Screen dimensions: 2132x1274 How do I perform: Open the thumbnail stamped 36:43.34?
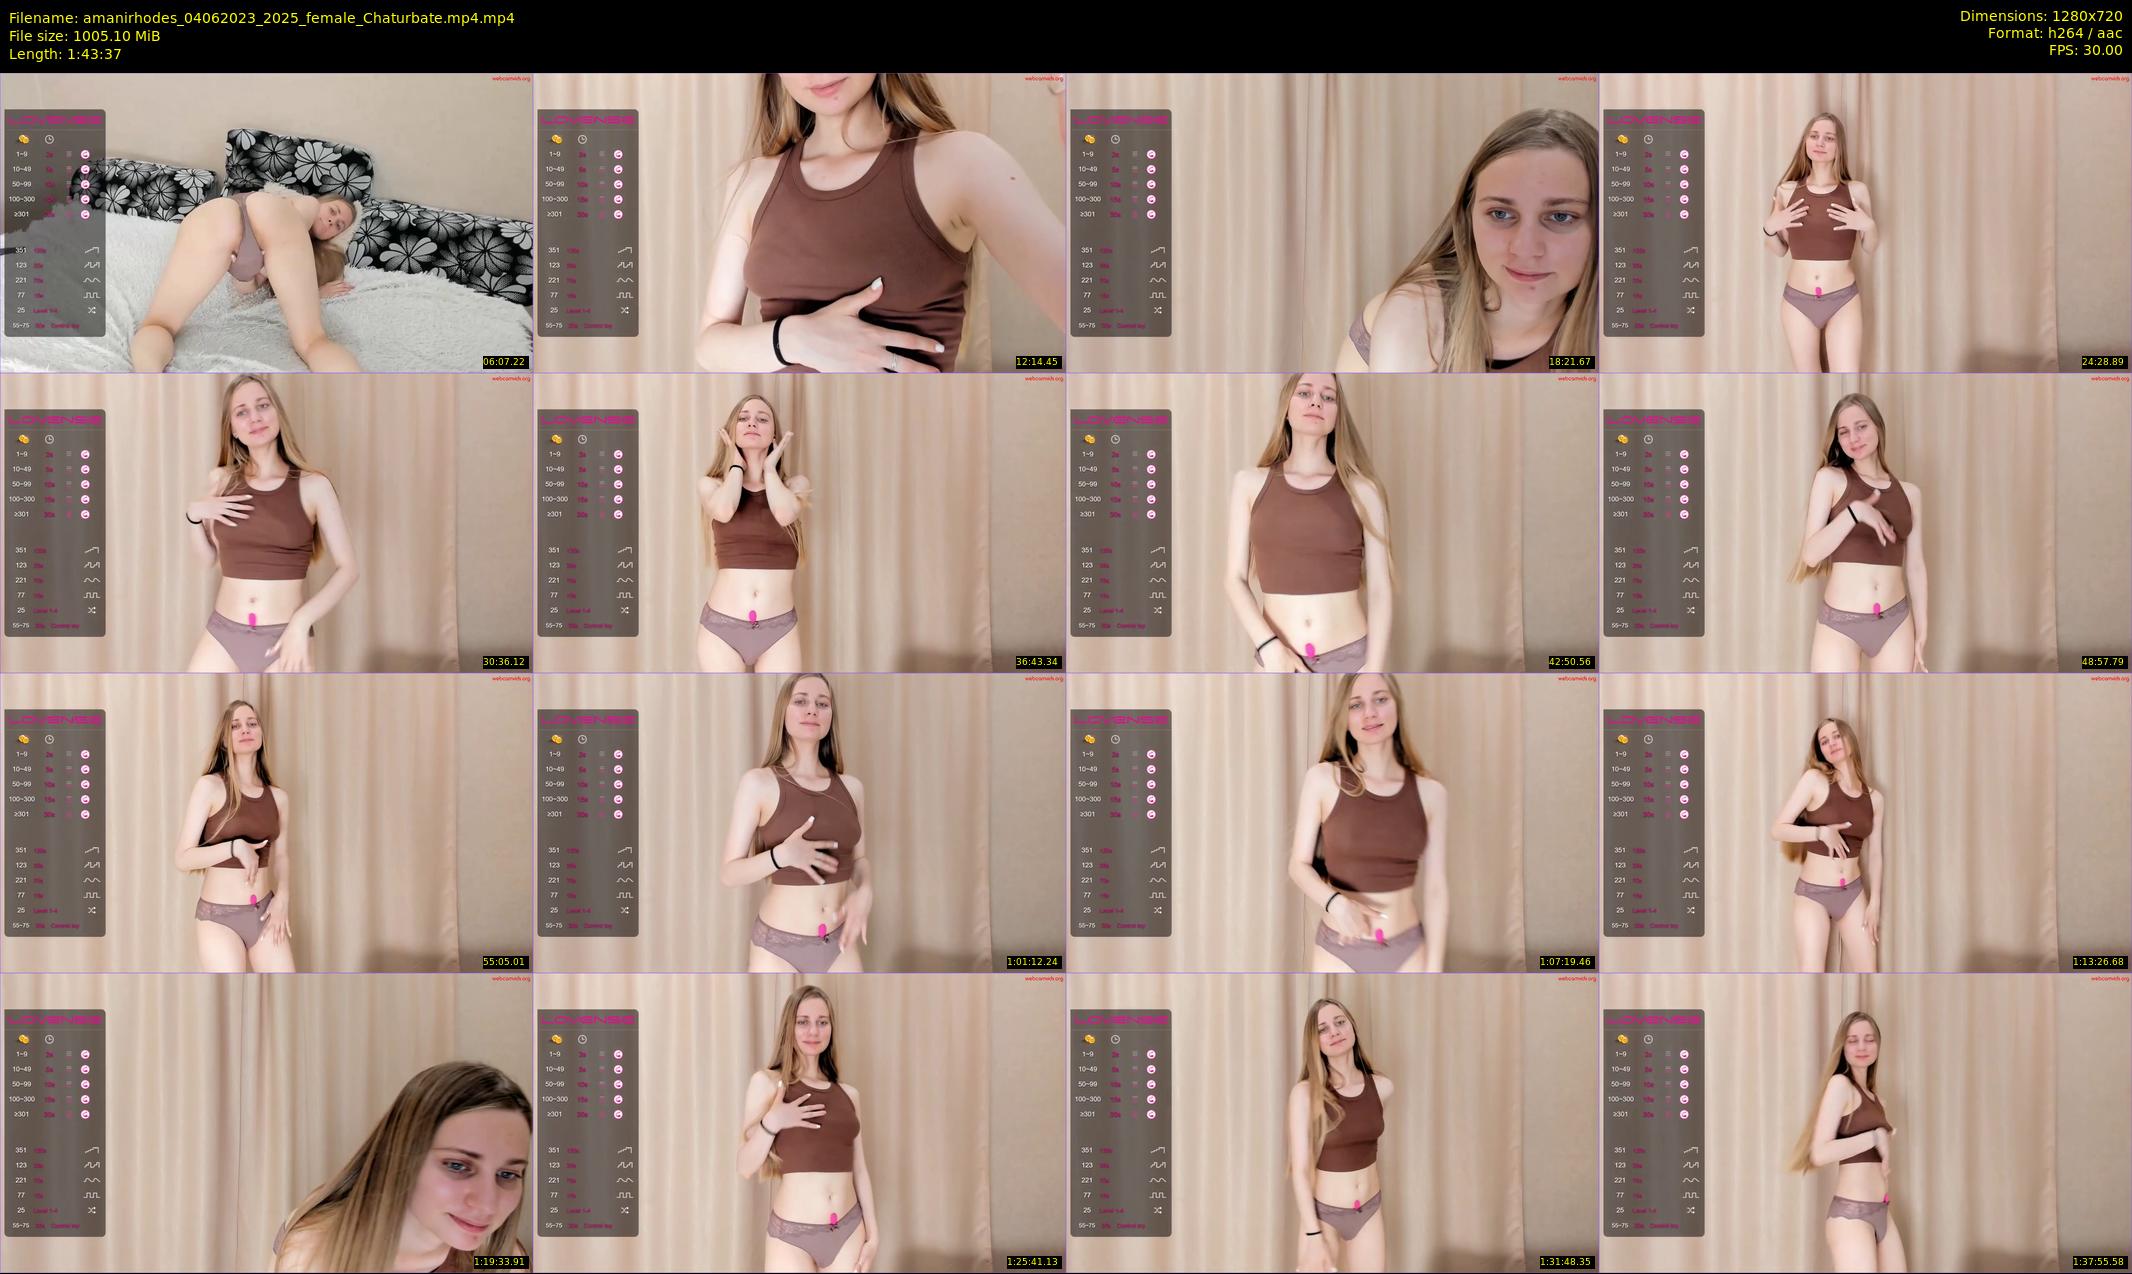tap(799, 522)
